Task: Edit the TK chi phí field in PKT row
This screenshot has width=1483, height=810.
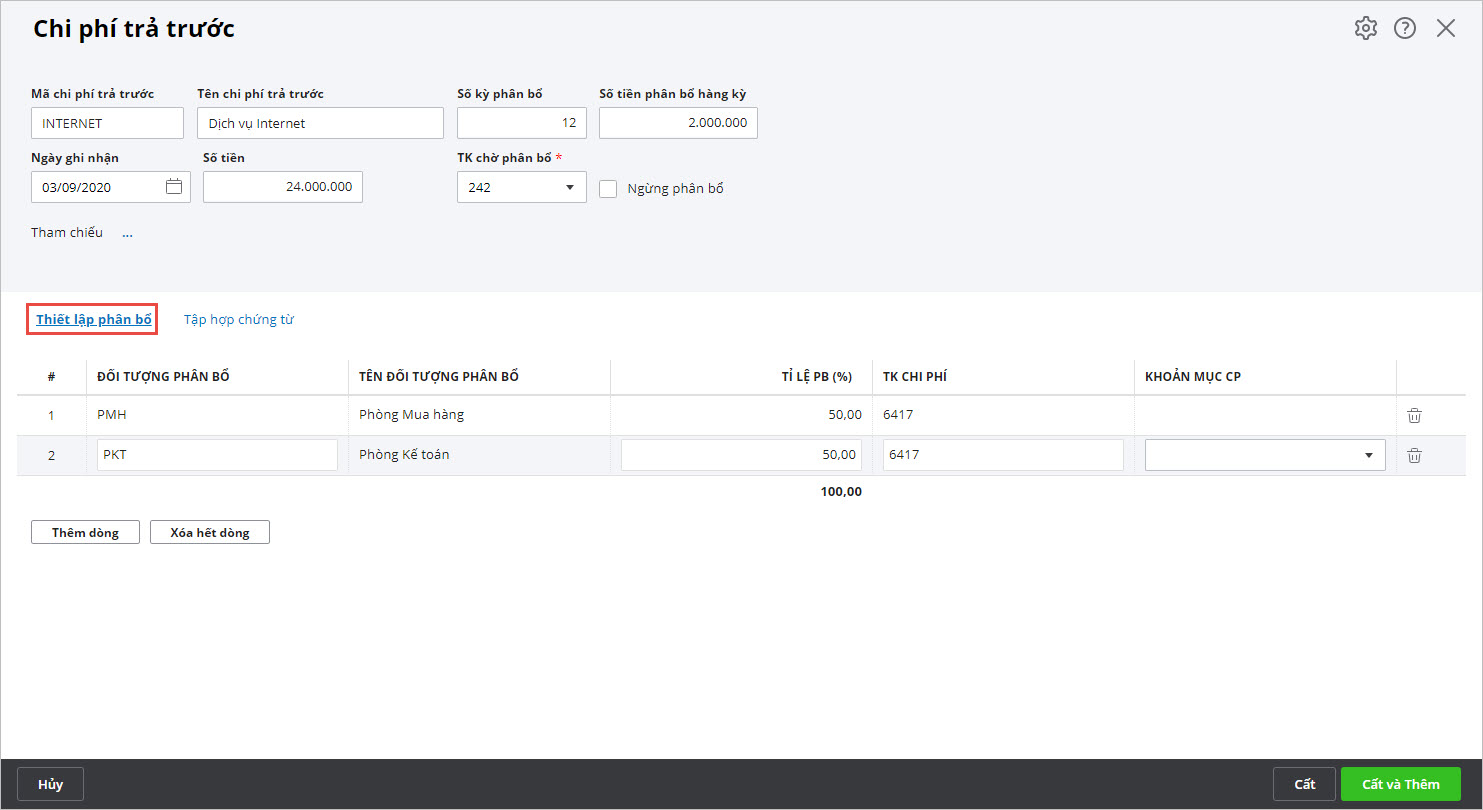Action: pyautogui.click(x=1003, y=455)
